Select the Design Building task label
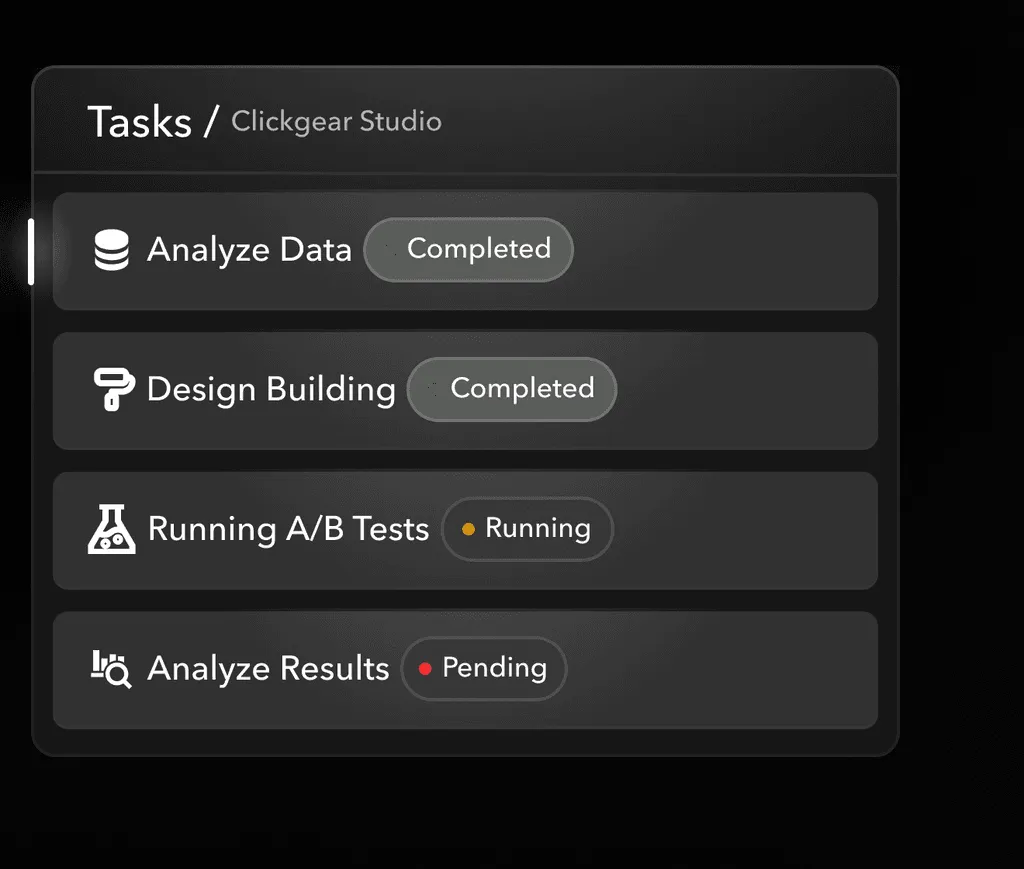This screenshot has width=1024, height=869. (x=271, y=389)
